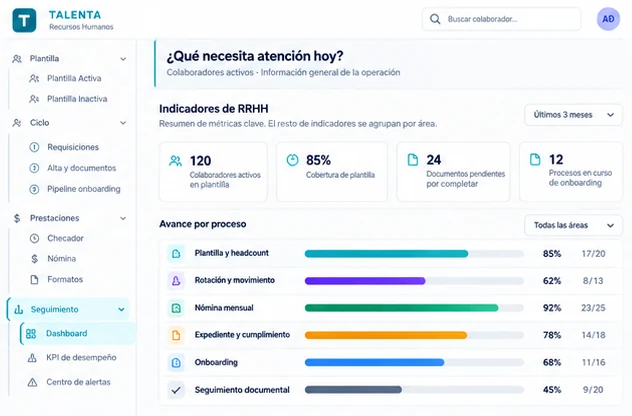The width and height of the screenshot is (632, 416).
Task: Click the Documentos pendientes por completar text
Action: click(466, 179)
